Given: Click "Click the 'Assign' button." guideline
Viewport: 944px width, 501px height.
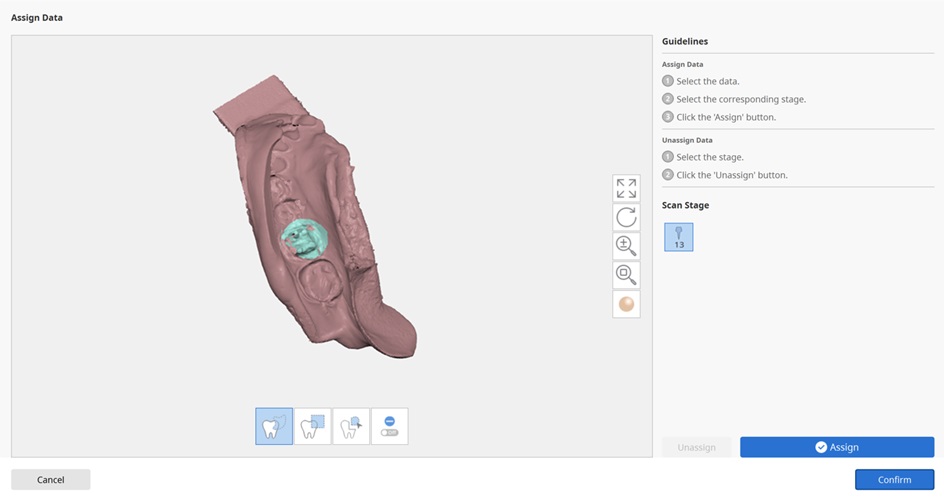Looking at the screenshot, I should coord(725,117).
